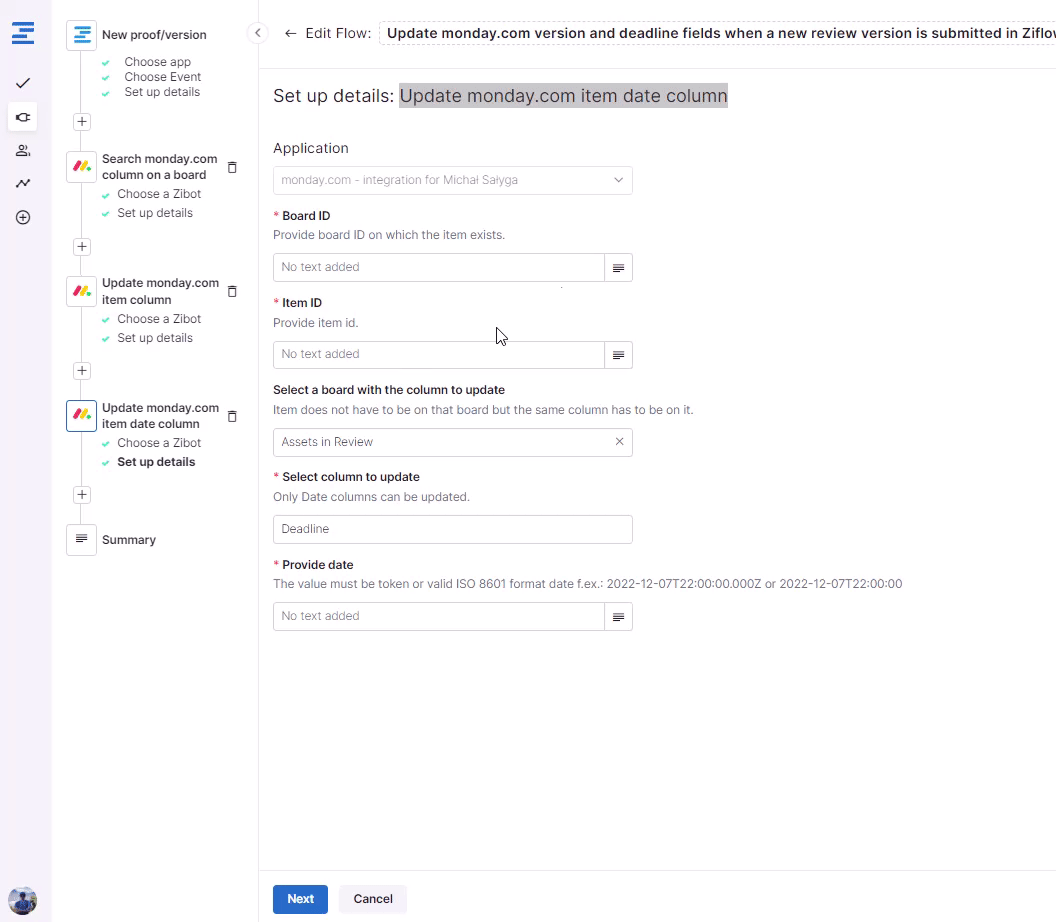Add a step after New proof/version
Image resolution: width=1056 pixels, height=922 pixels.
(81, 122)
